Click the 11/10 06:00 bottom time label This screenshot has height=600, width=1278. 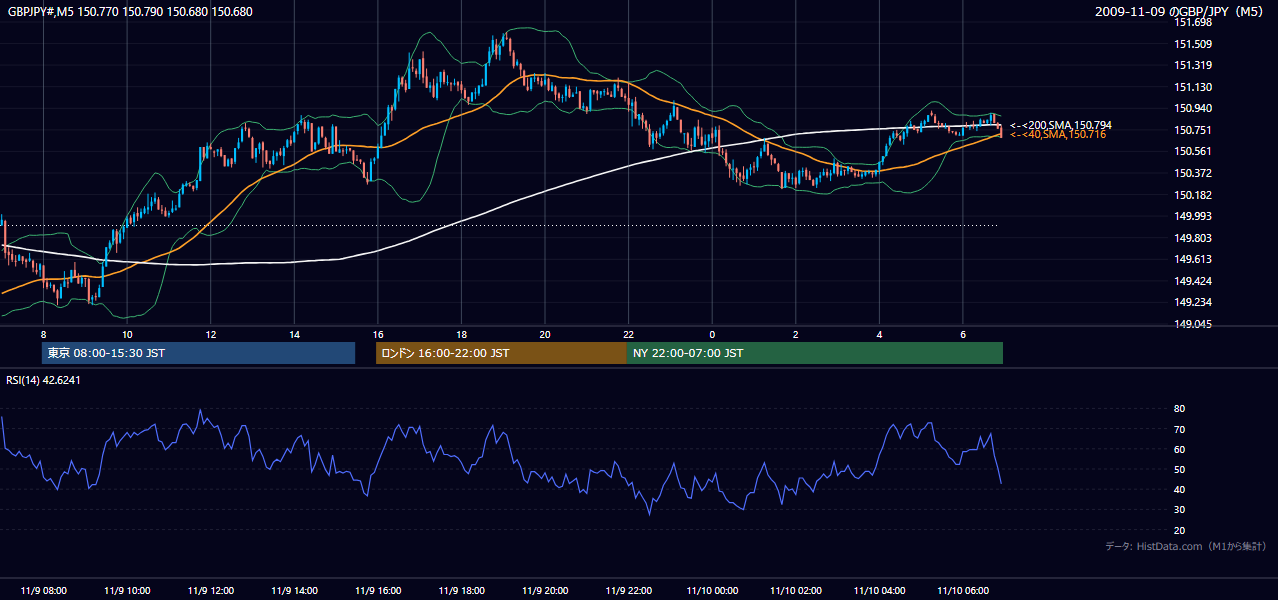pyautogui.click(x=963, y=591)
